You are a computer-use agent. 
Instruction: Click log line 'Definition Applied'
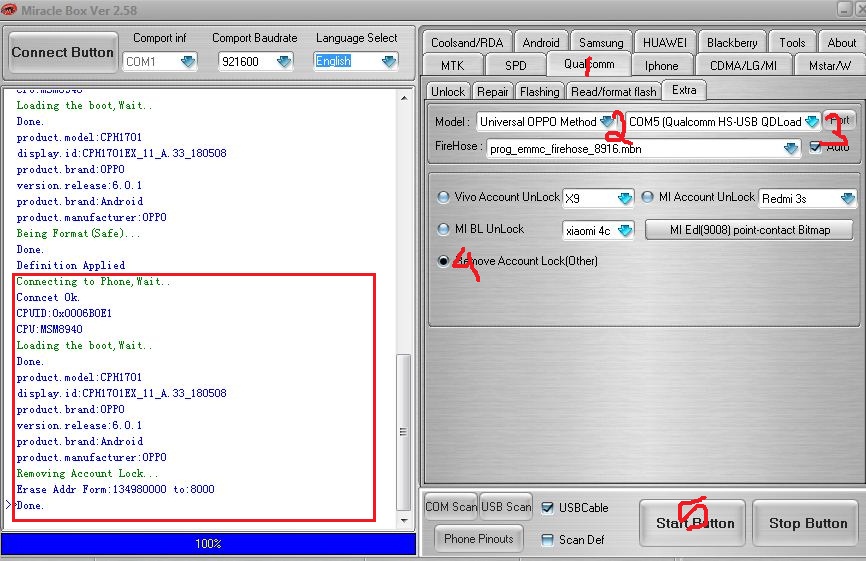(x=71, y=265)
